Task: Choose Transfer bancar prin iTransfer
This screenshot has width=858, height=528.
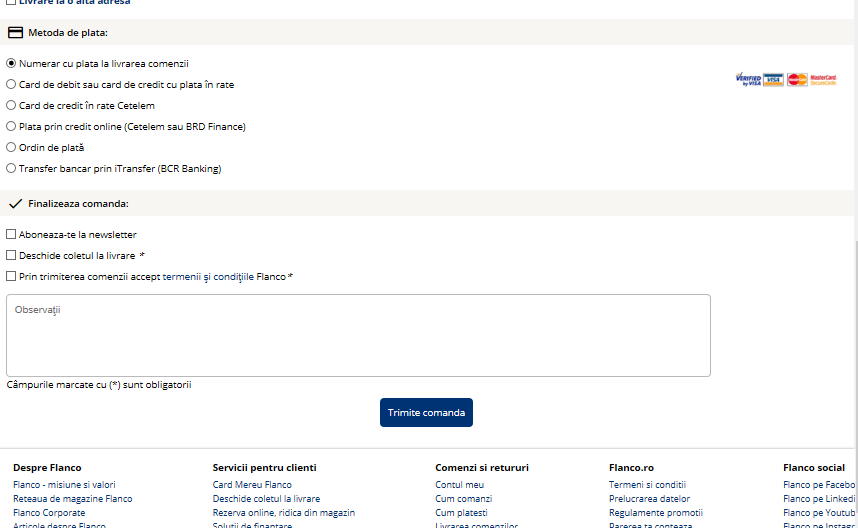Action: click(x=11, y=169)
